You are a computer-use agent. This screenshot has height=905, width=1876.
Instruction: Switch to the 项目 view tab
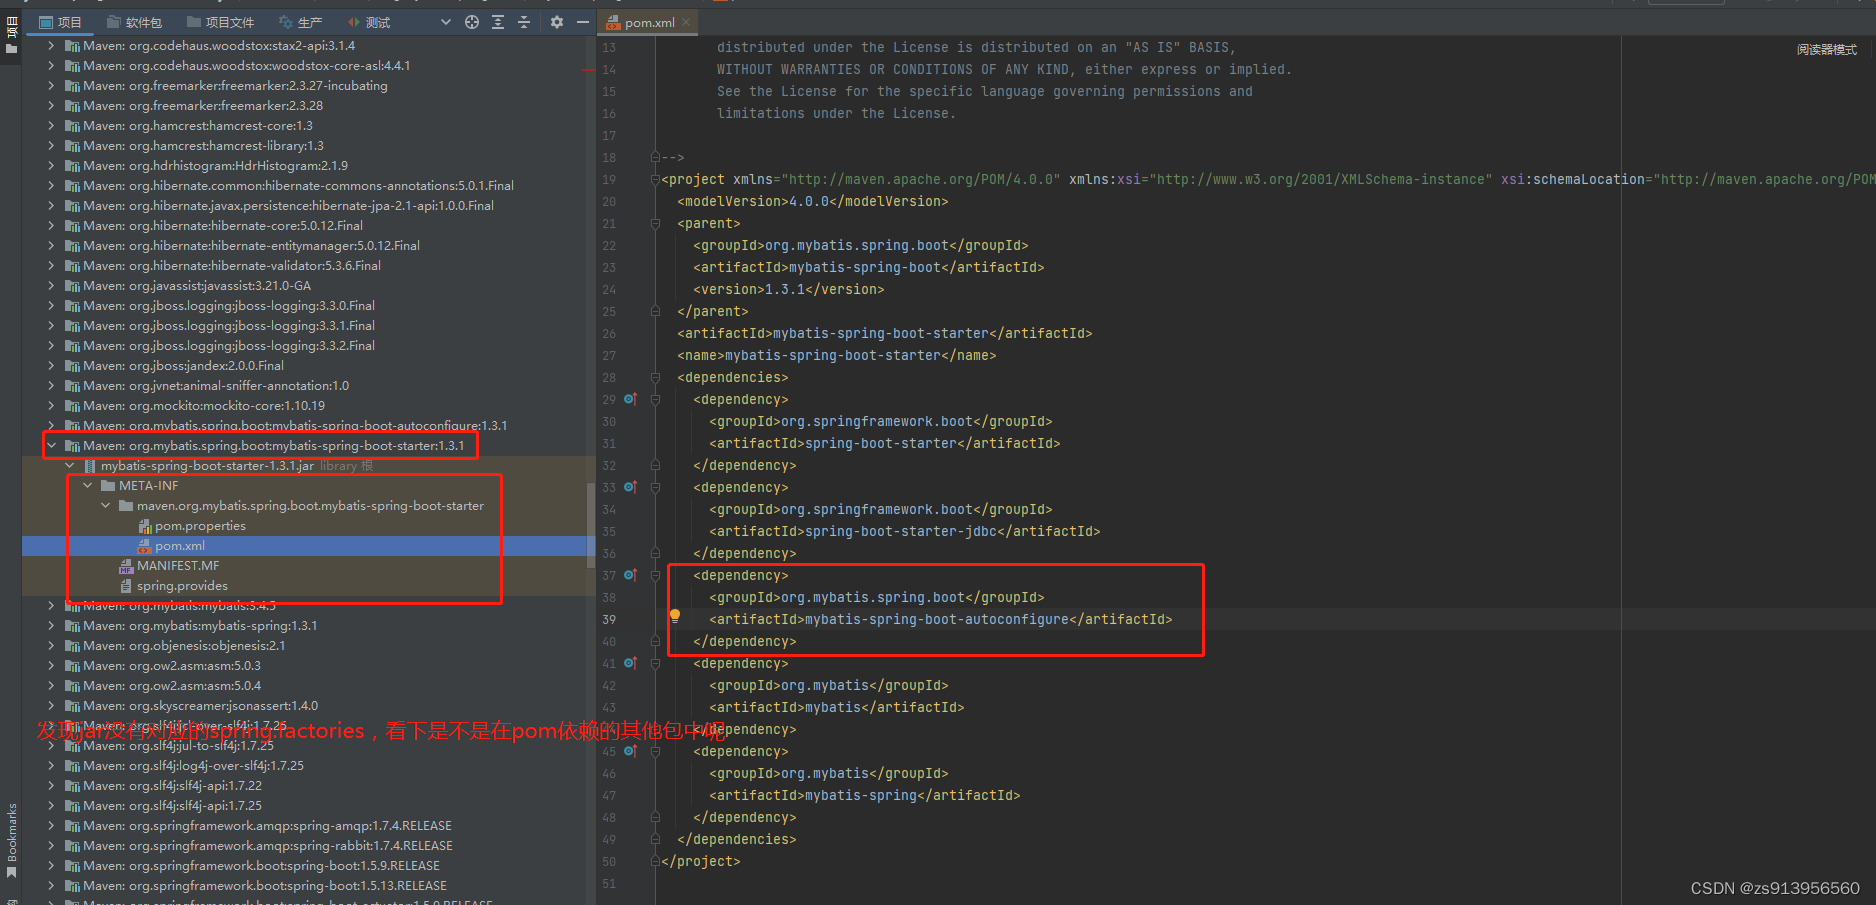[x=61, y=22]
